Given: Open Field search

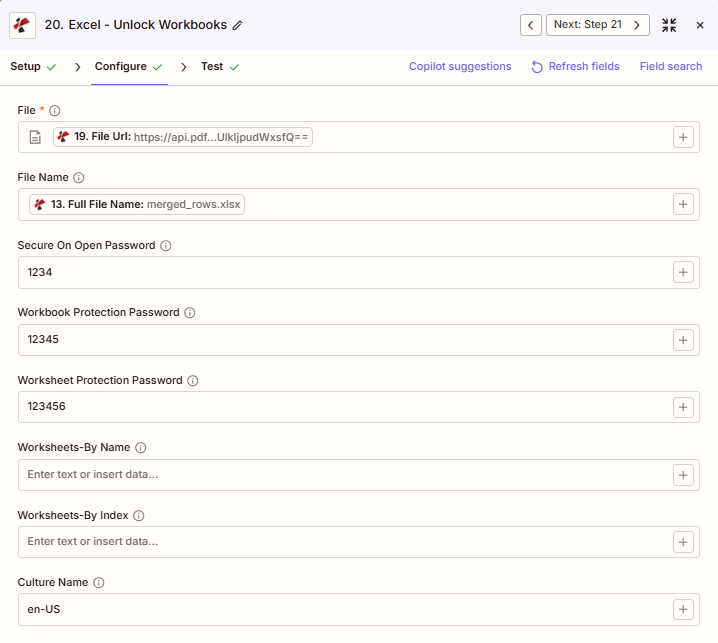Looking at the screenshot, I should pos(670,66).
